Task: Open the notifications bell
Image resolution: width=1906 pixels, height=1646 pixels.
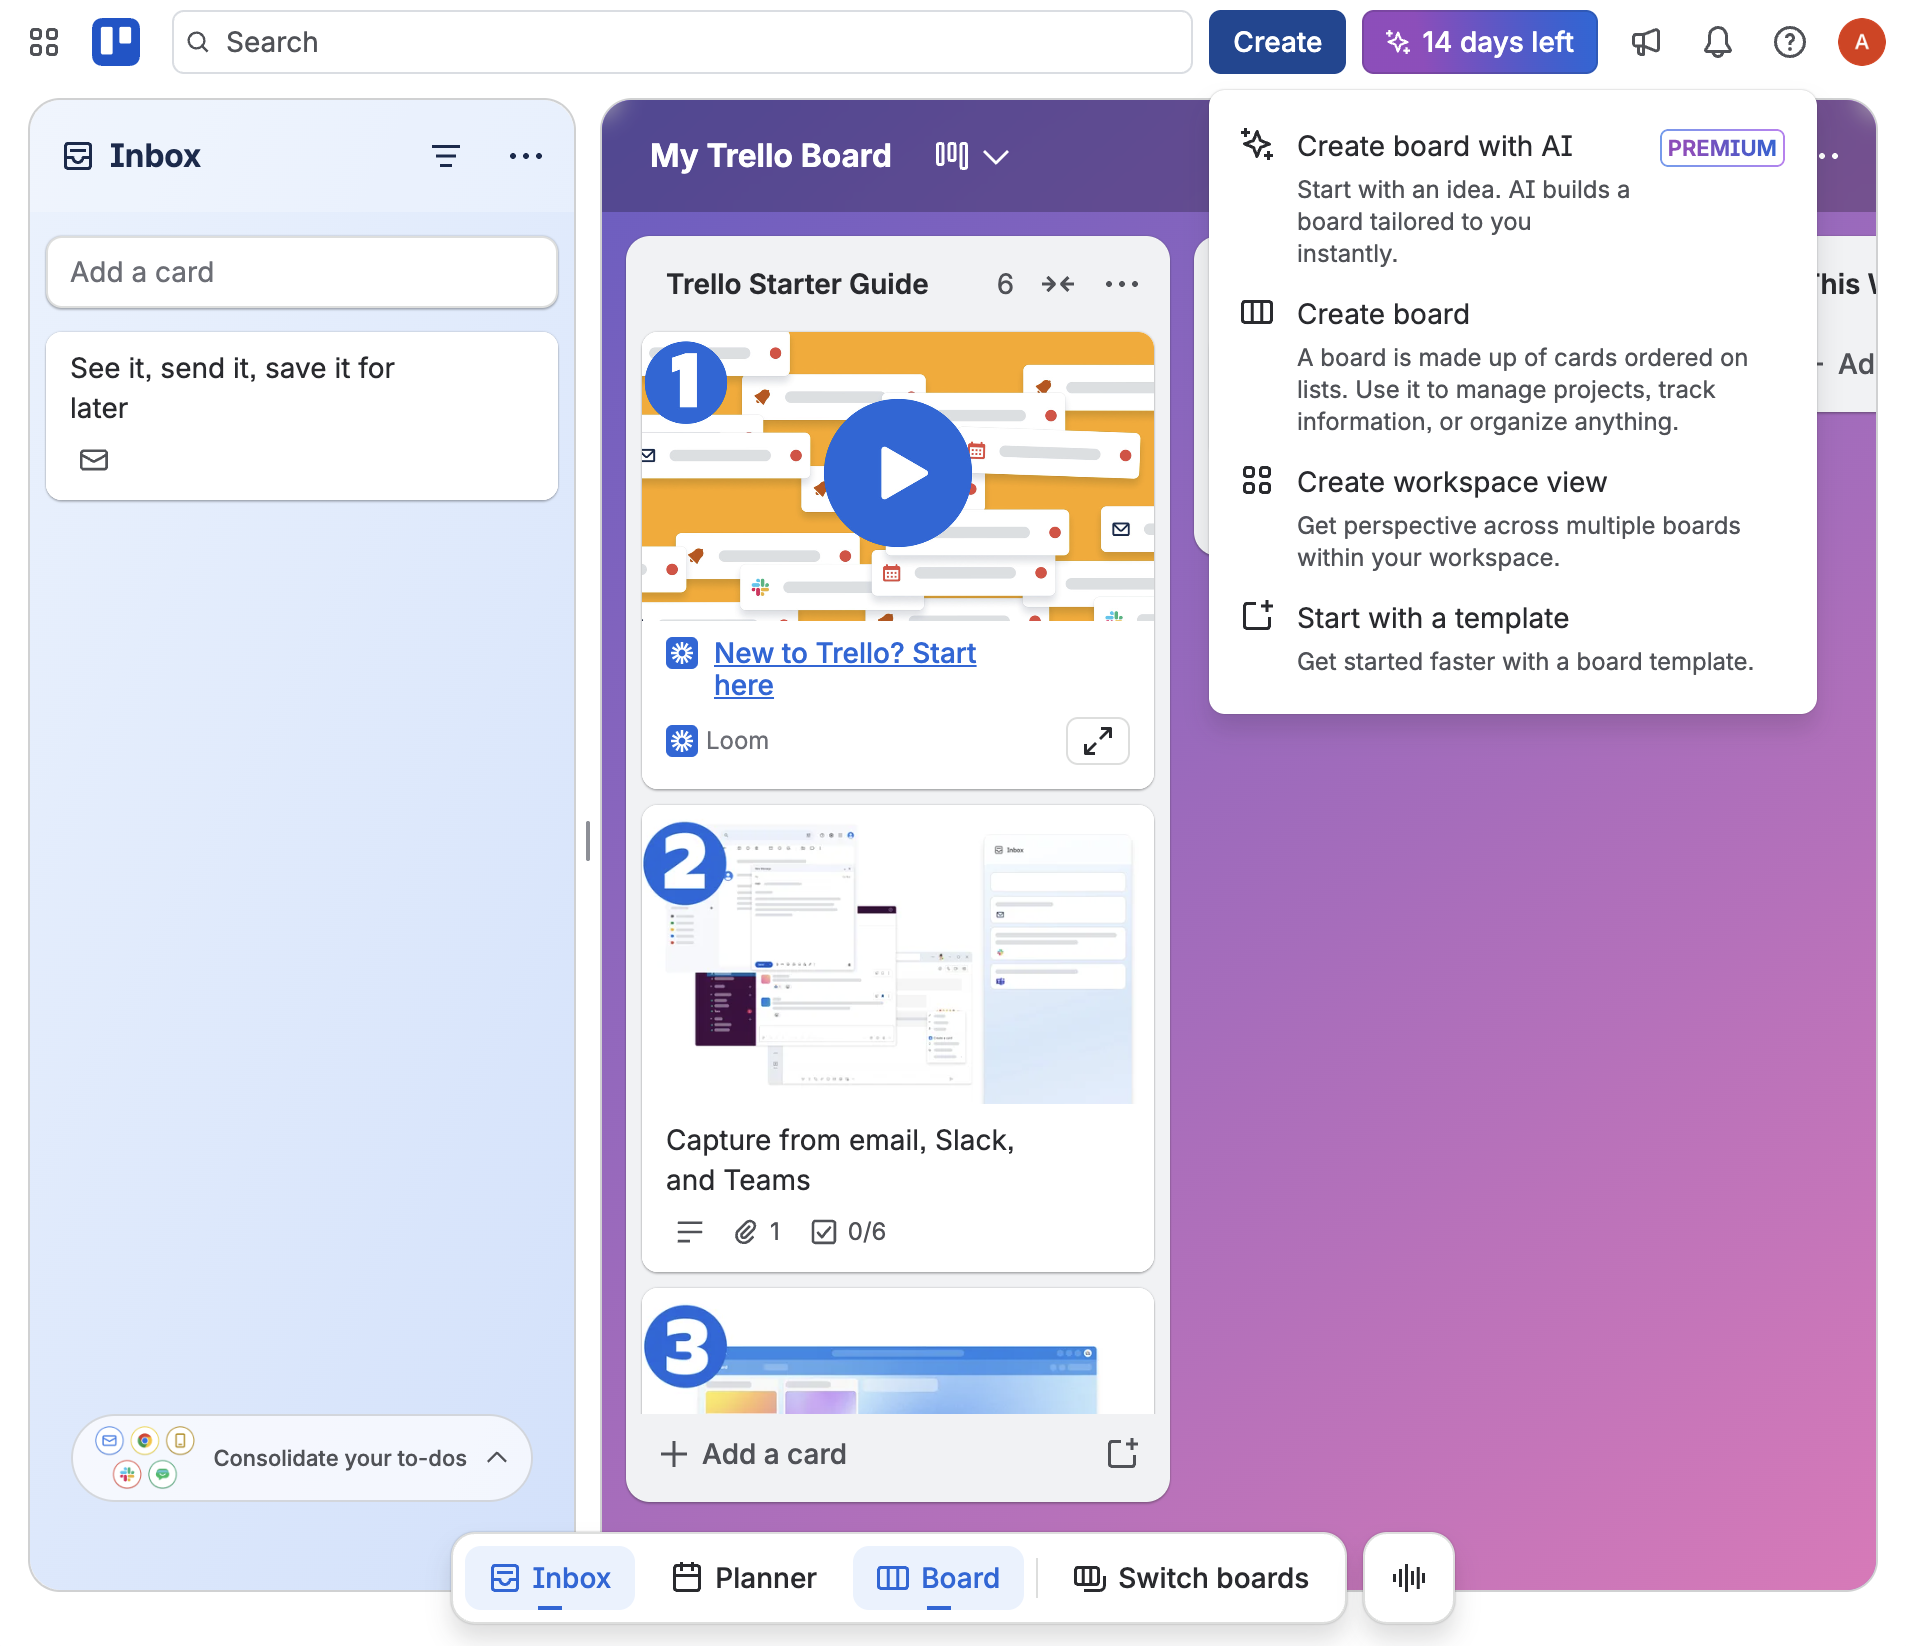Action: tap(1718, 42)
